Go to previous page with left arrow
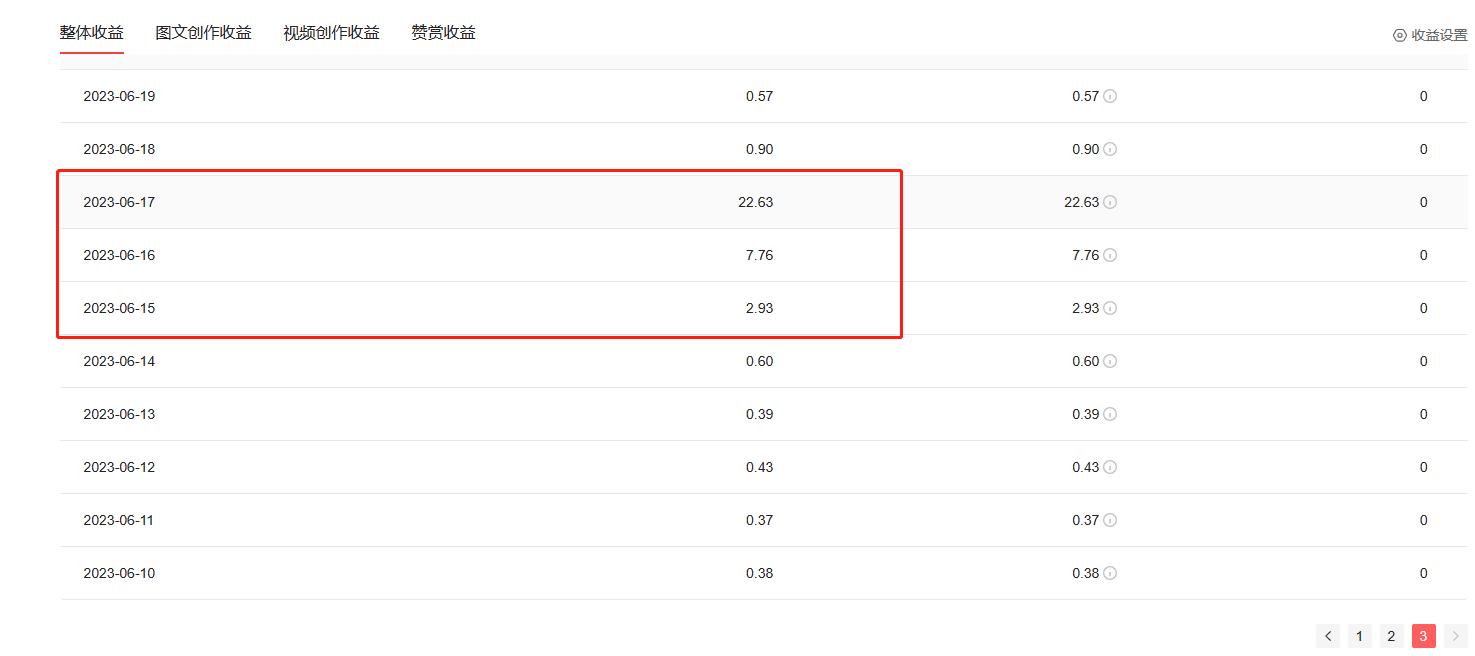This screenshot has height=656, width=1475. tap(1328, 636)
